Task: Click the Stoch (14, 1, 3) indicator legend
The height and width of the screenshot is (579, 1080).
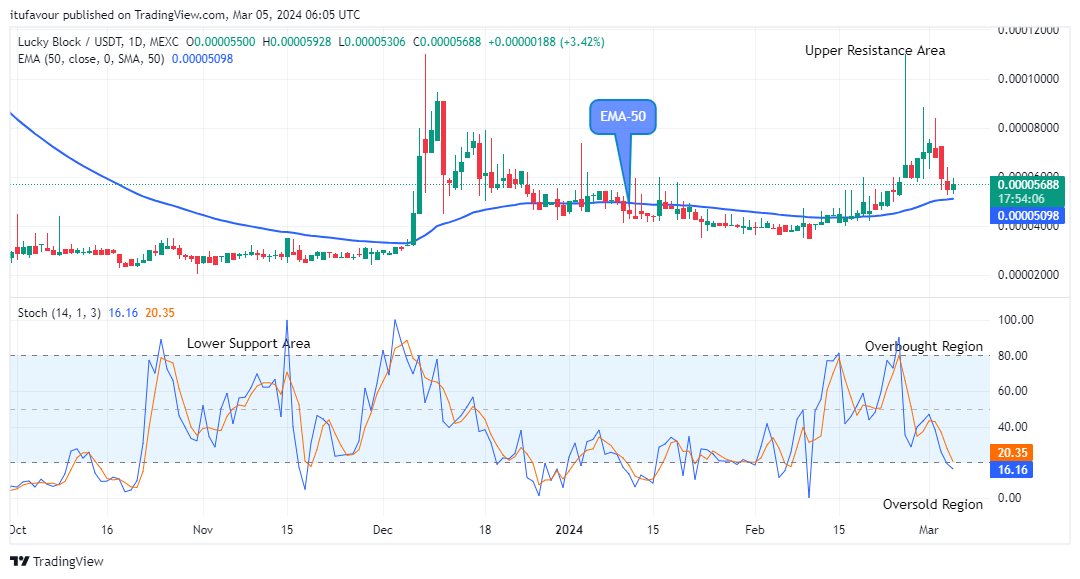Action: pyautogui.click(x=59, y=313)
